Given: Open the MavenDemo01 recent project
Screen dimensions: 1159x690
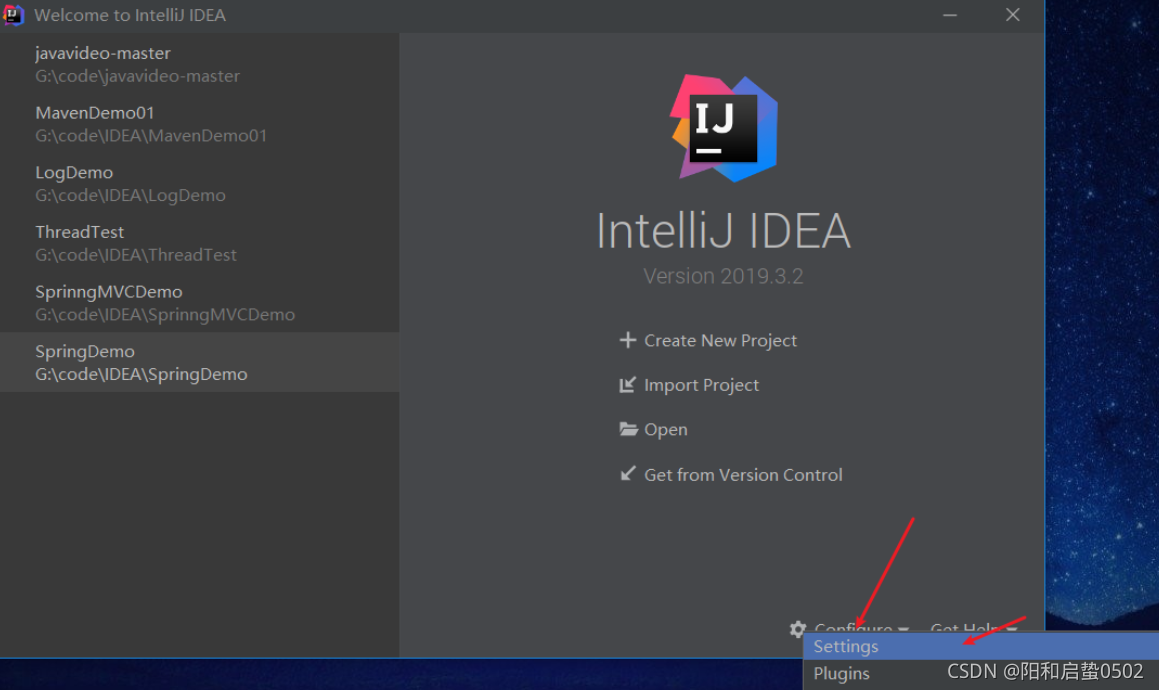Looking at the screenshot, I should tap(151, 124).
